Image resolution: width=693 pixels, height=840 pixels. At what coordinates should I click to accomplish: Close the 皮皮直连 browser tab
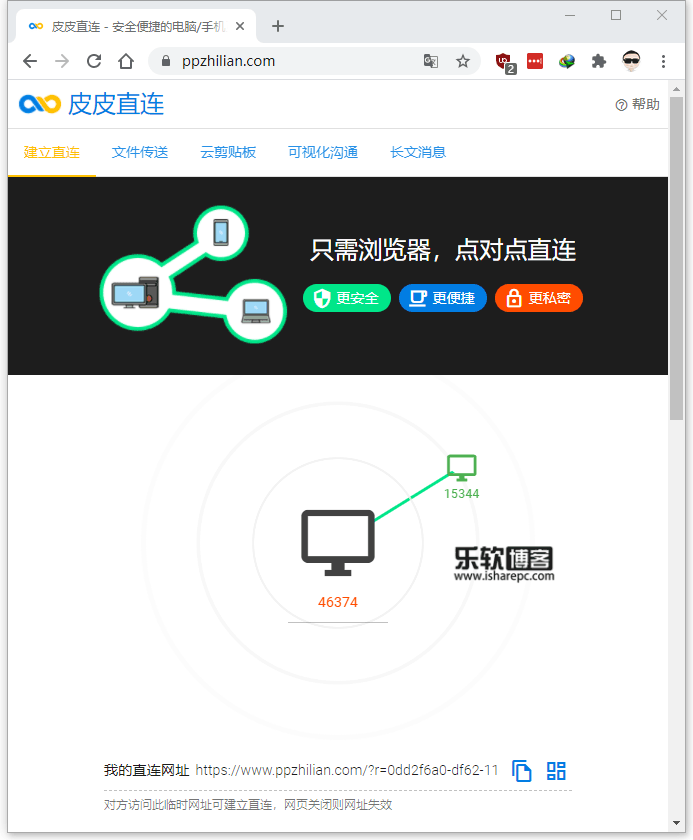point(240,26)
